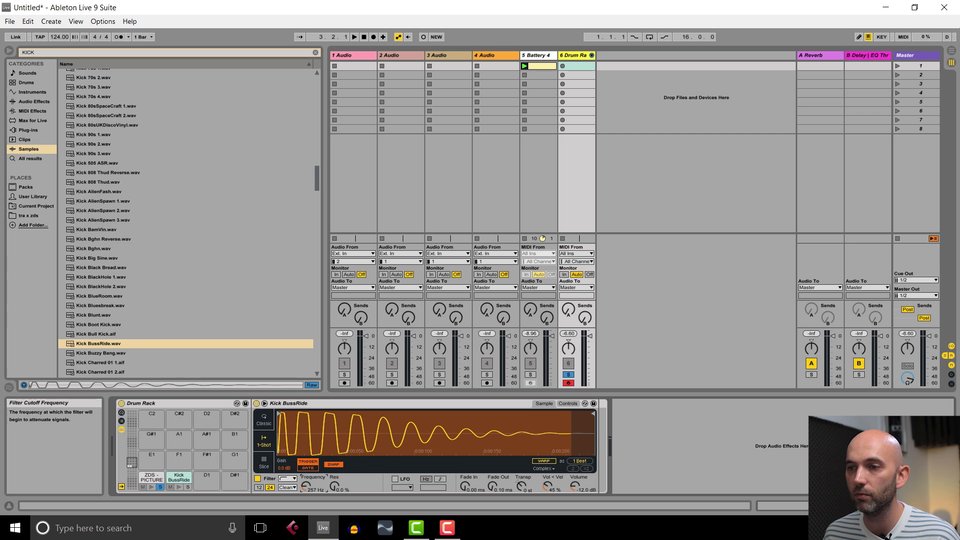960x540 pixels.
Task: Launch the clip in Battery 4 track
Action: [x=524, y=66]
